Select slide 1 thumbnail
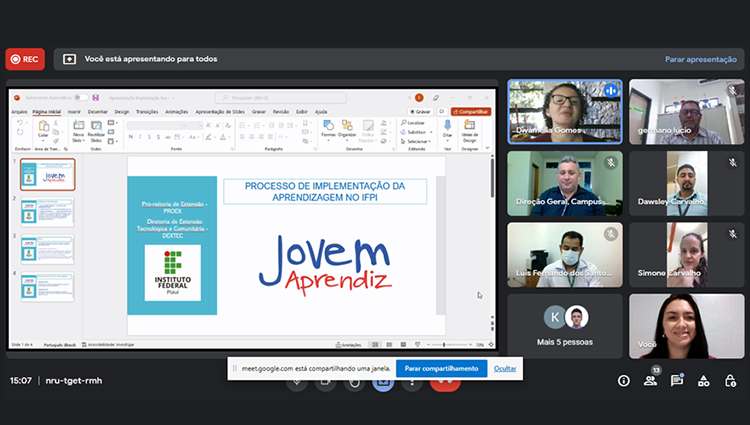Image resolution: width=750 pixels, height=425 pixels. pyautogui.click(x=47, y=175)
